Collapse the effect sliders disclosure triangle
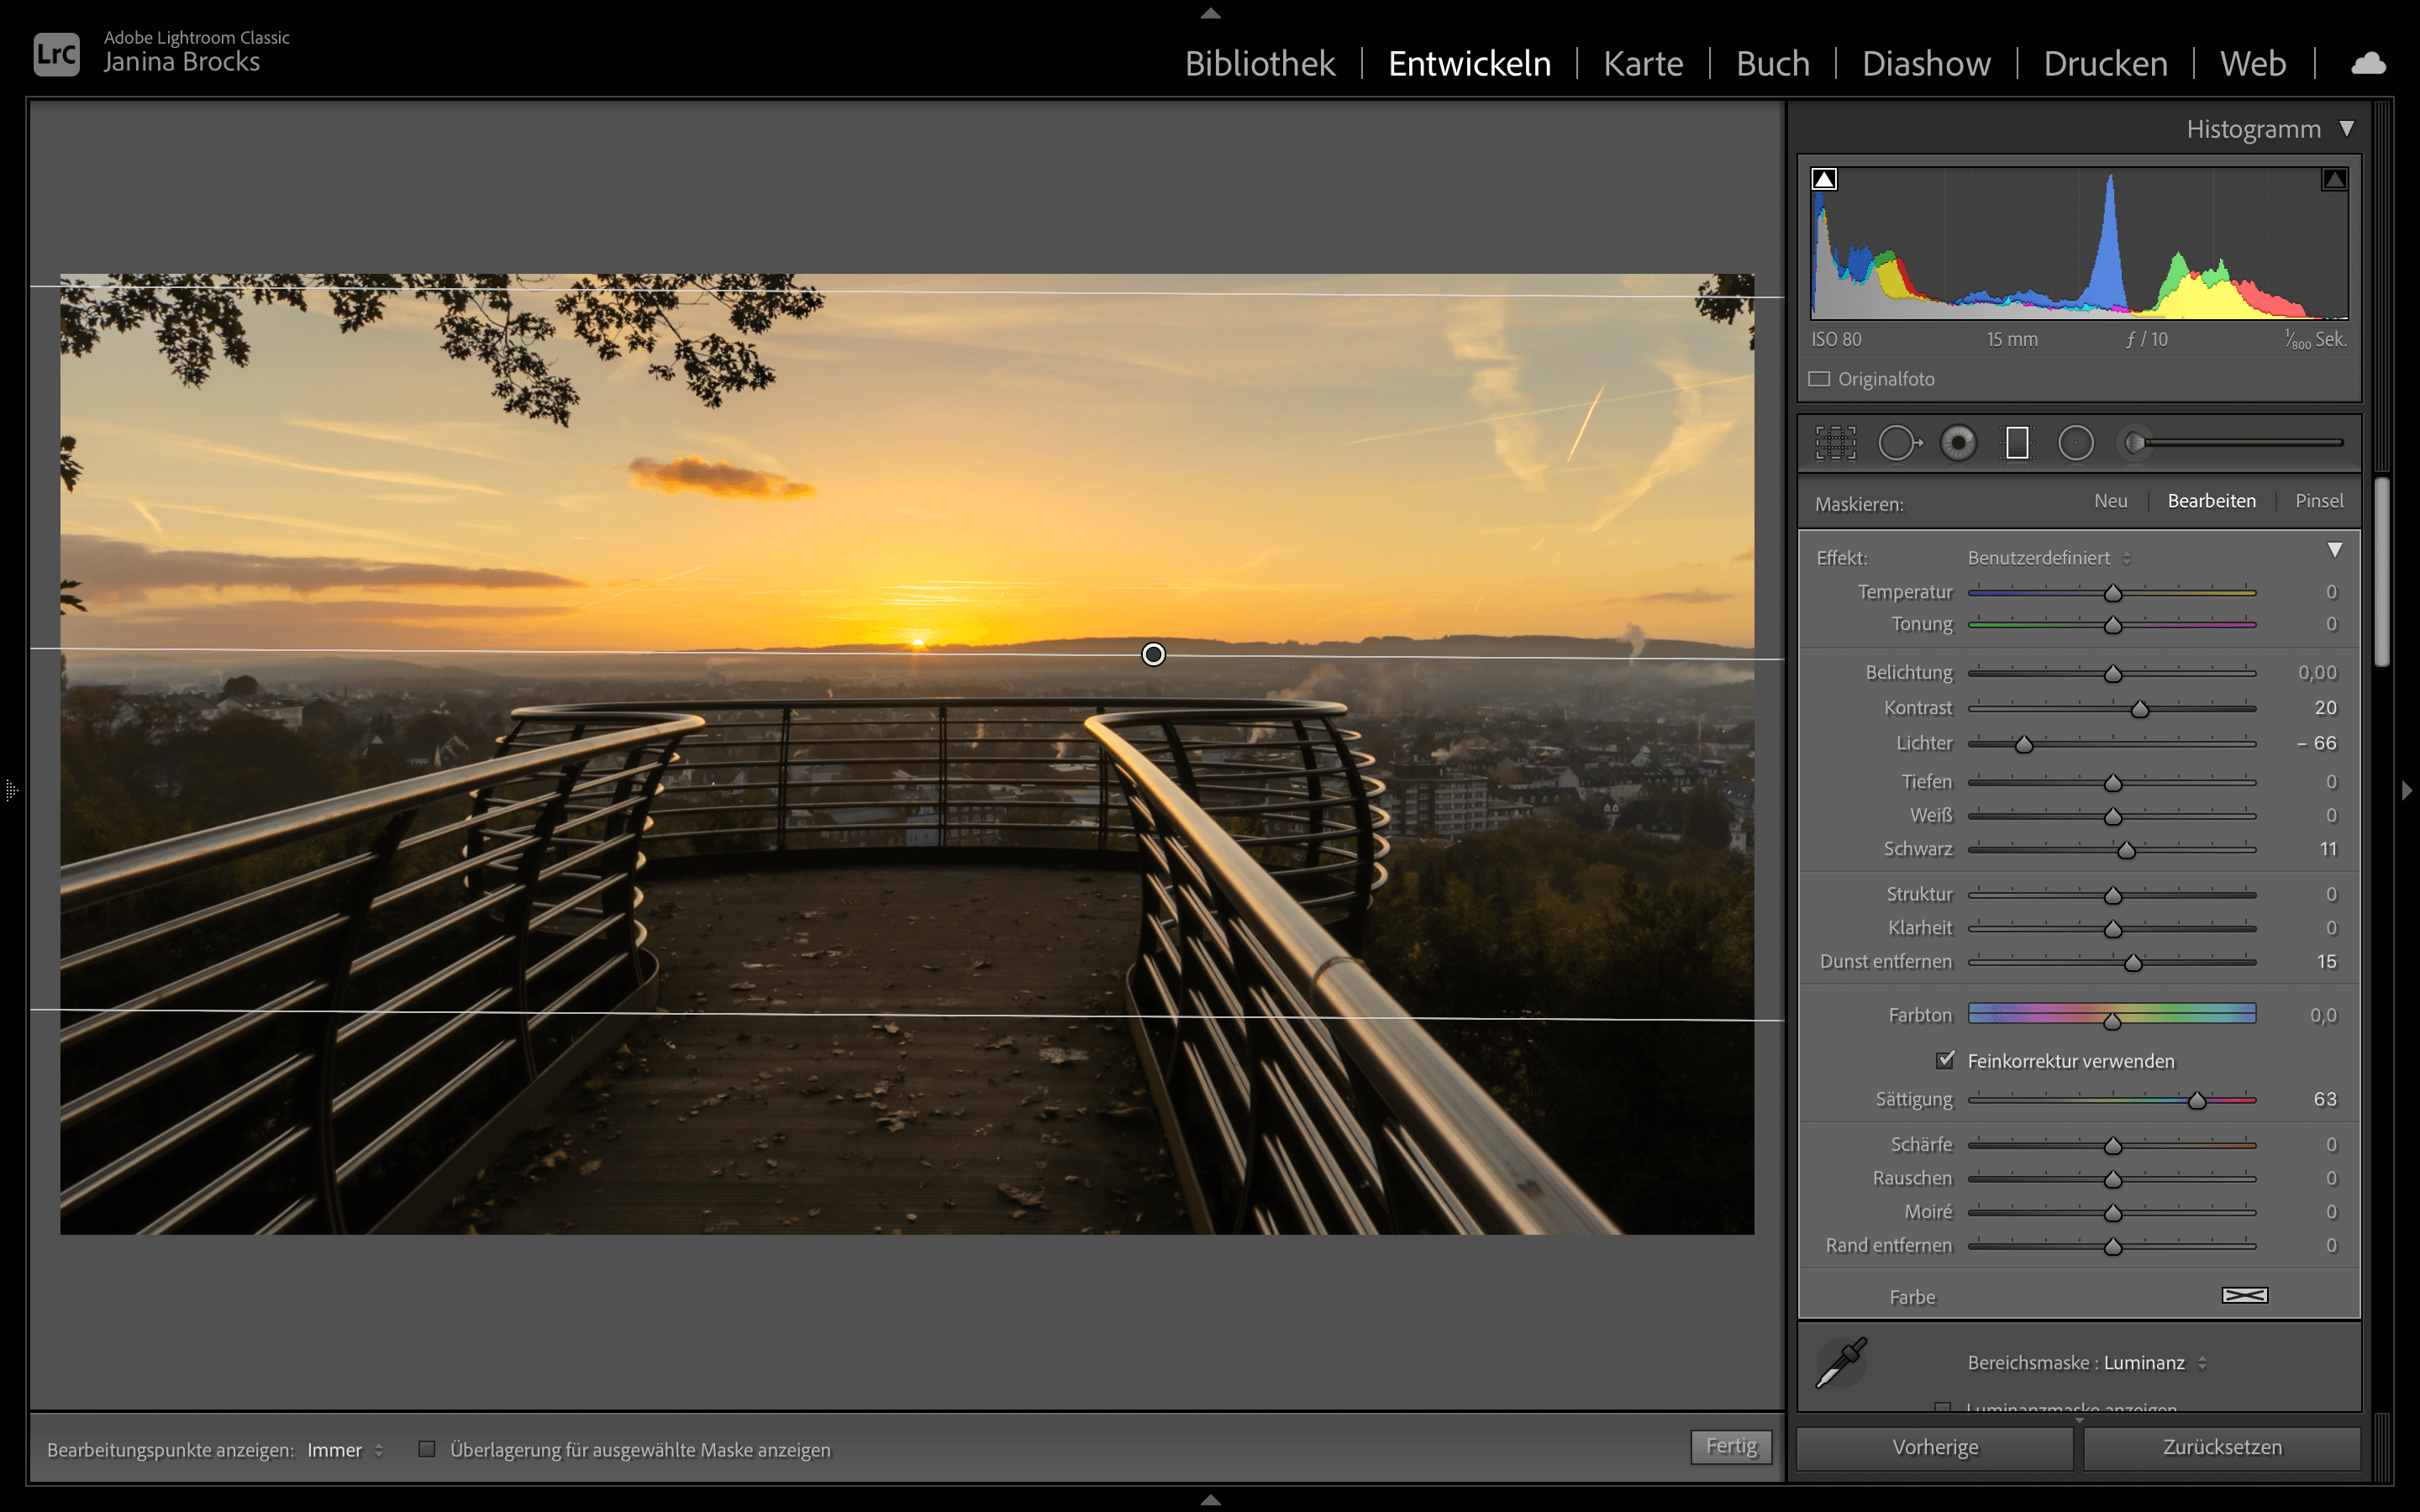This screenshot has width=2420, height=1512. coord(2334,550)
